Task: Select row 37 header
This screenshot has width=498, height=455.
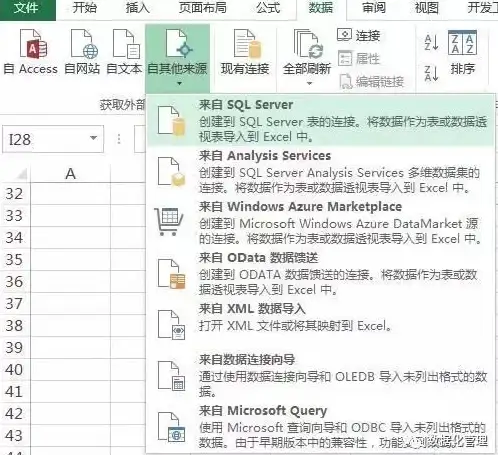Action: click(x=15, y=304)
